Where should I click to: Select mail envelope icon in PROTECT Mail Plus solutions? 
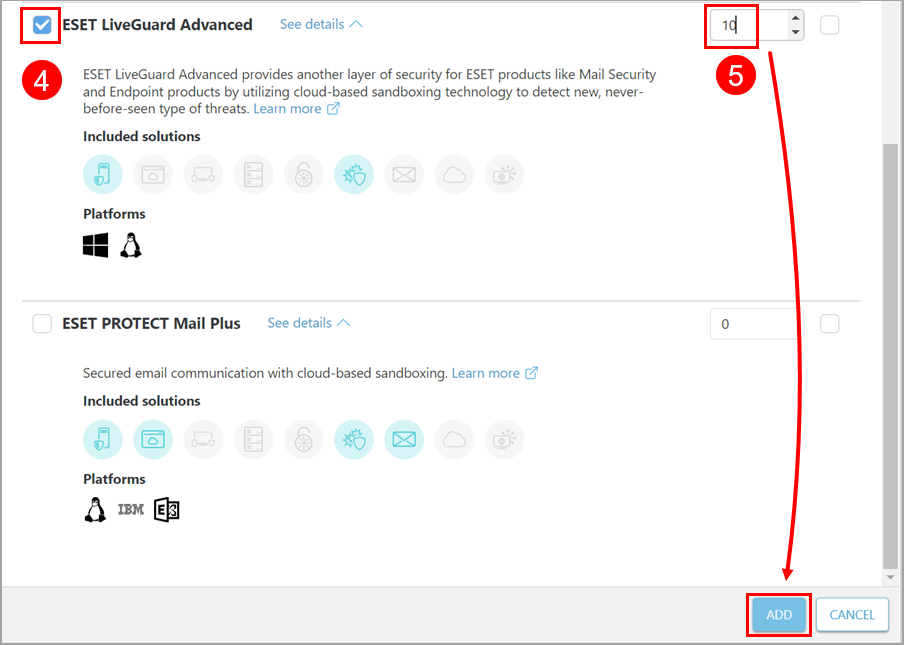(x=404, y=439)
